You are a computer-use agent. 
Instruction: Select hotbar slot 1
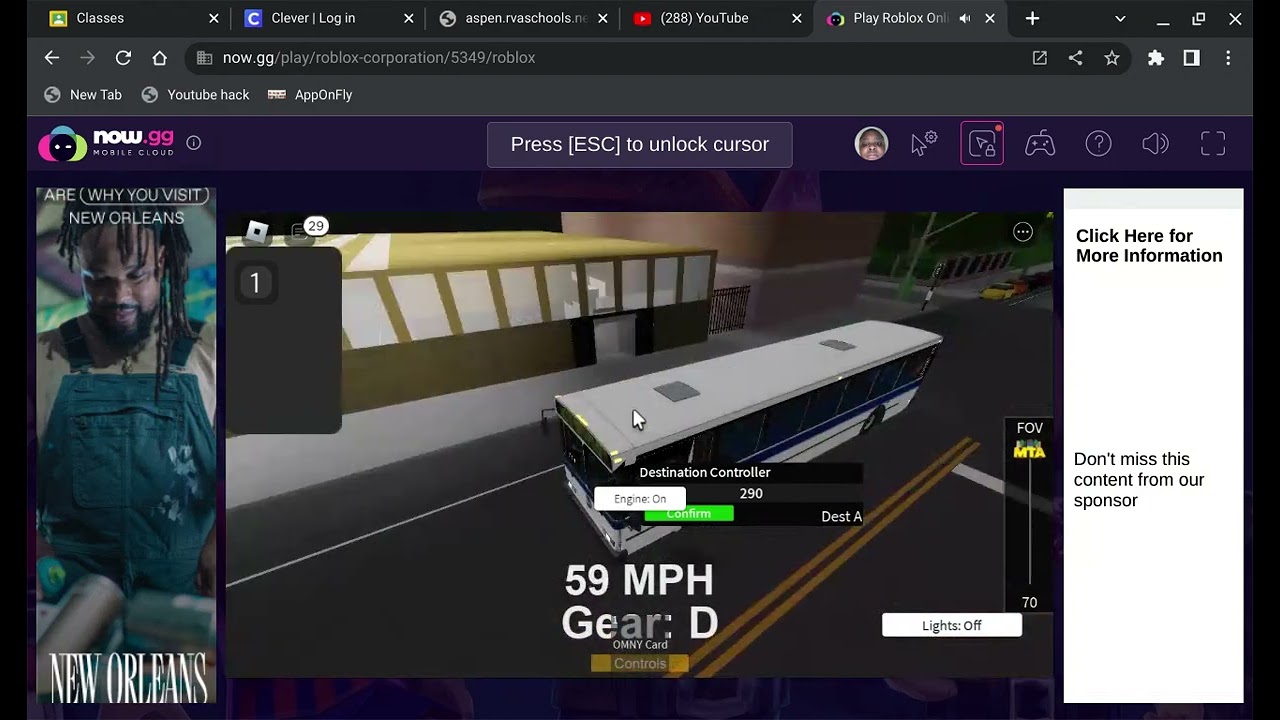pos(255,284)
